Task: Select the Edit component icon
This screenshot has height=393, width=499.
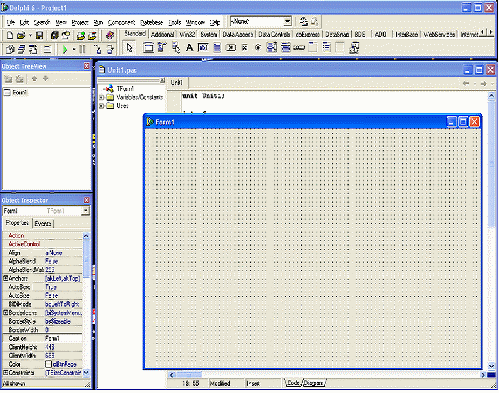Action: tap(203, 48)
